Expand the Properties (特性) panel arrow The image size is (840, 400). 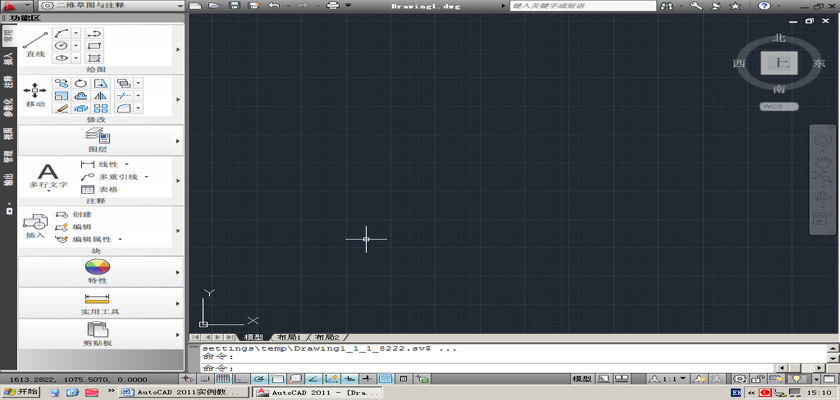(178, 272)
